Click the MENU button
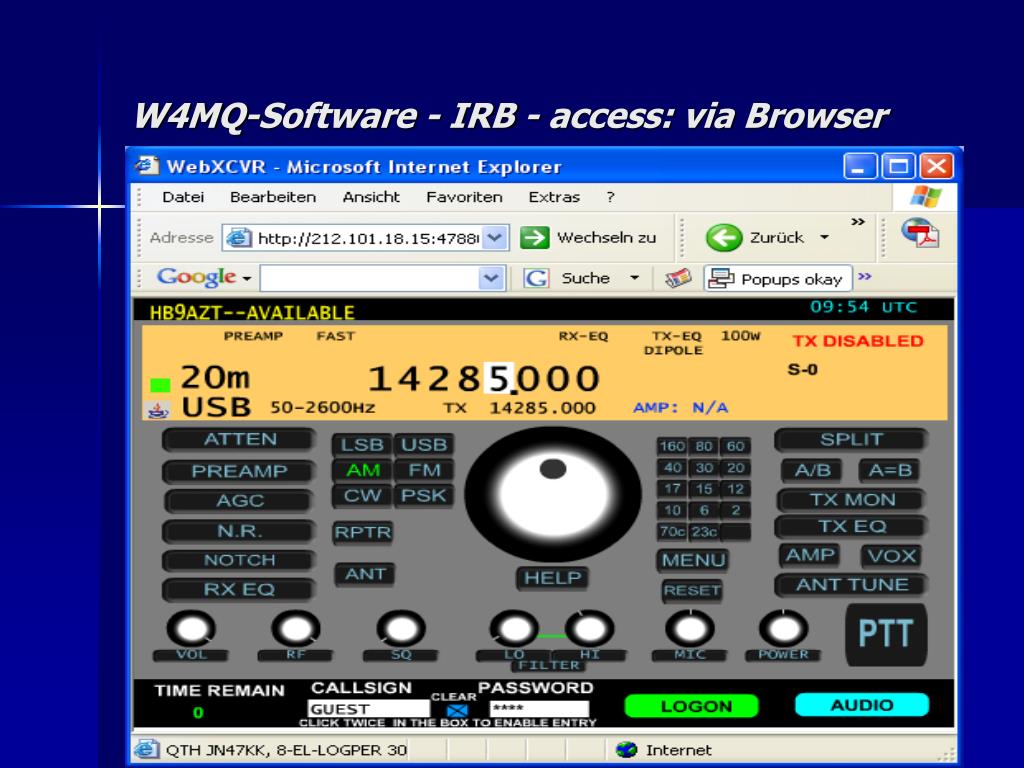Image resolution: width=1024 pixels, height=768 pixels. click(x=693, y=560)
